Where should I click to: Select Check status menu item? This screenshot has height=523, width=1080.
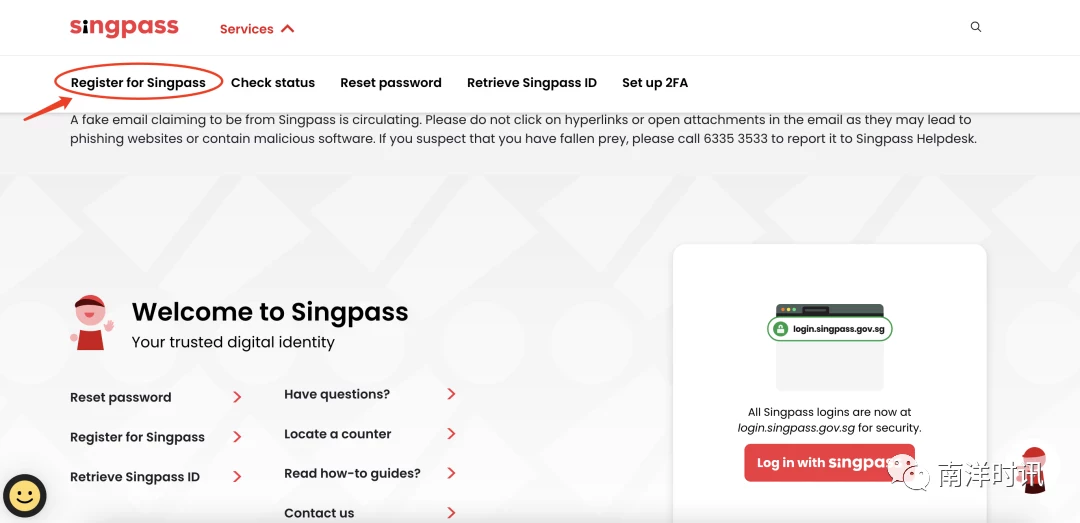point(273,83)
